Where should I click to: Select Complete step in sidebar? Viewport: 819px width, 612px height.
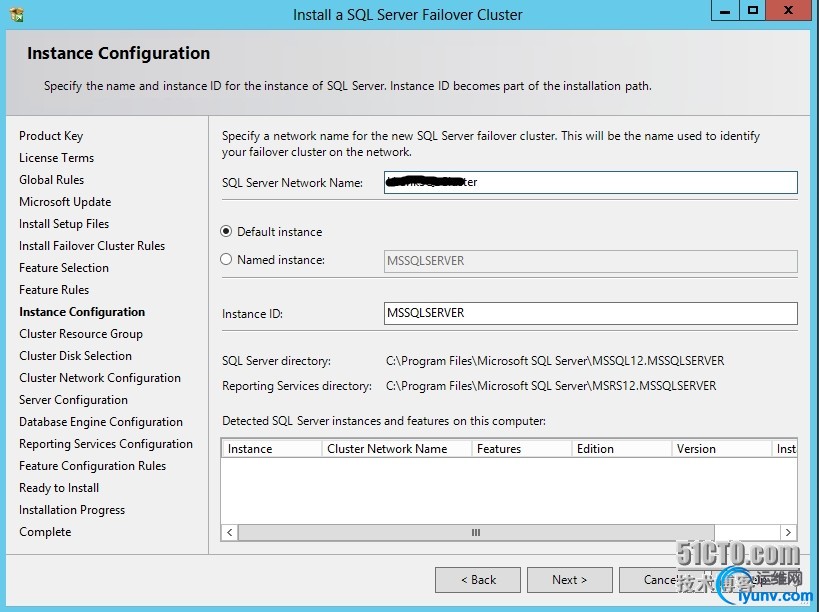click(x=45, y=532)
